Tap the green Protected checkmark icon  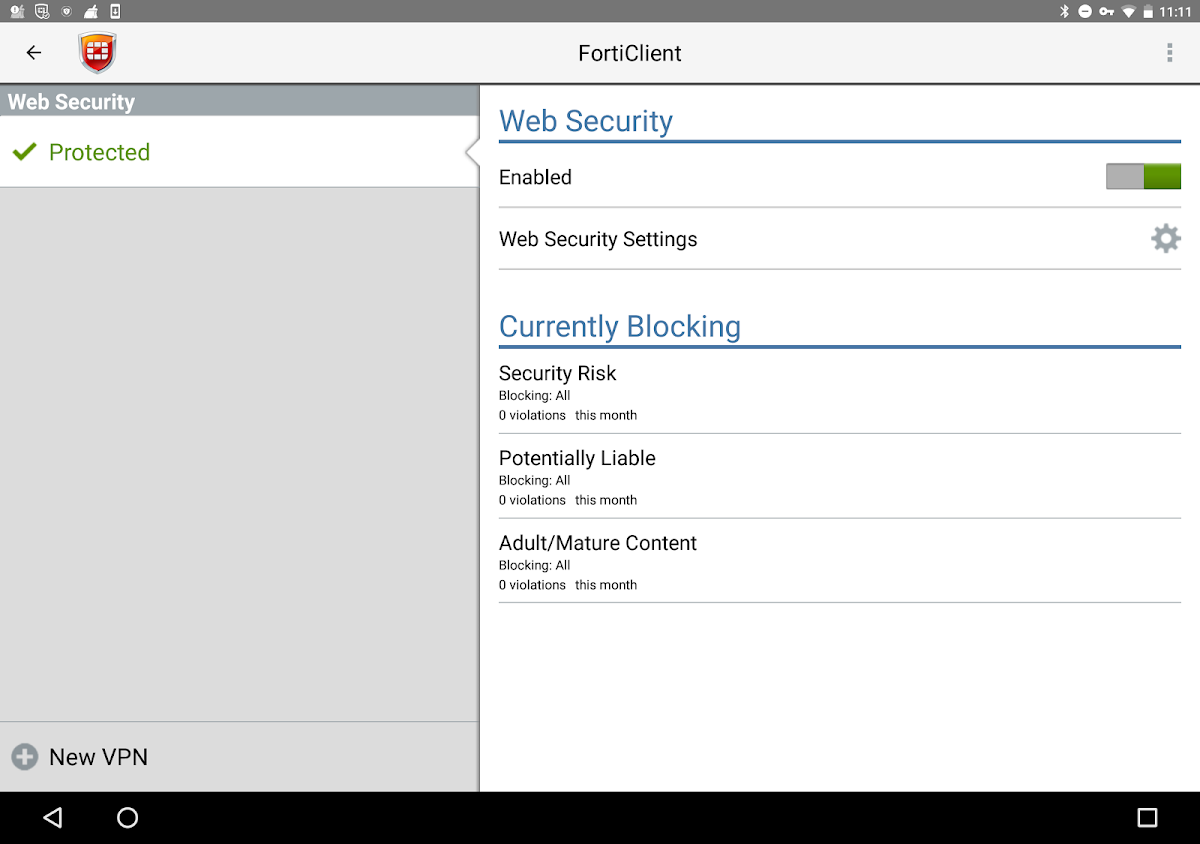[24, 152]
